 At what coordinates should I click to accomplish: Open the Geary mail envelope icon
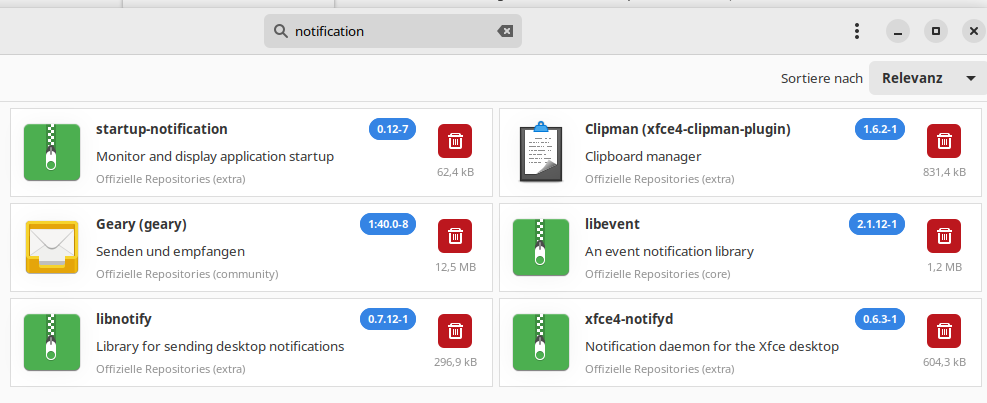[51, 247]
